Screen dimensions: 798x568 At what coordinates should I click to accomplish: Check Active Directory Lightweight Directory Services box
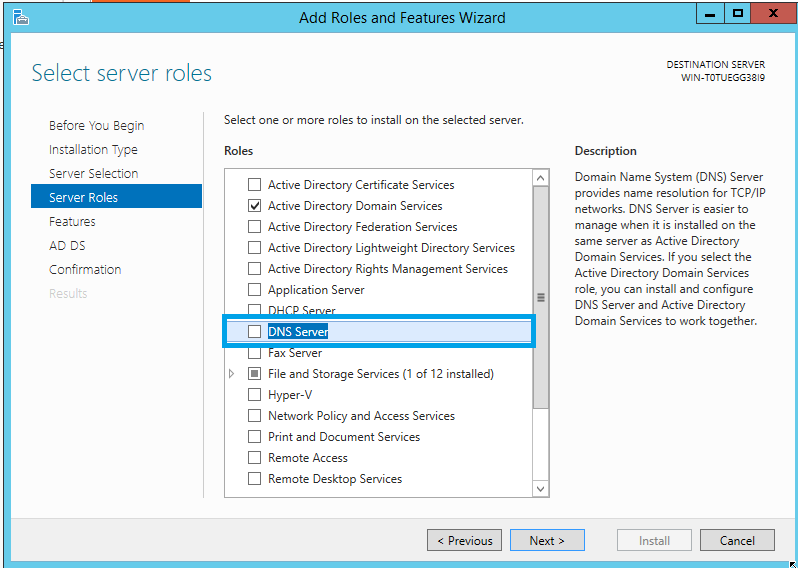[254, 247]
